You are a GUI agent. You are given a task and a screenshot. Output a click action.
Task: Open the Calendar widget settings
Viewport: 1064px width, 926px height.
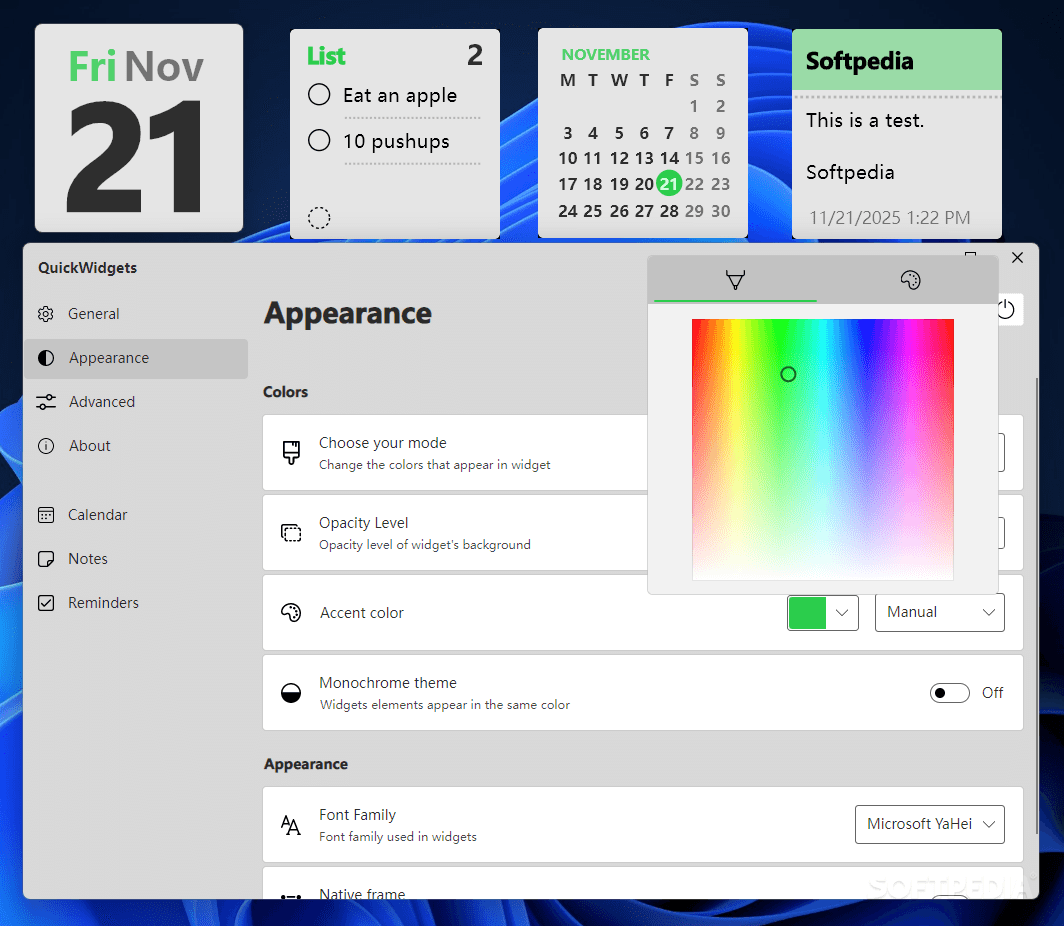pyautogui.click(x=95, y=514)
